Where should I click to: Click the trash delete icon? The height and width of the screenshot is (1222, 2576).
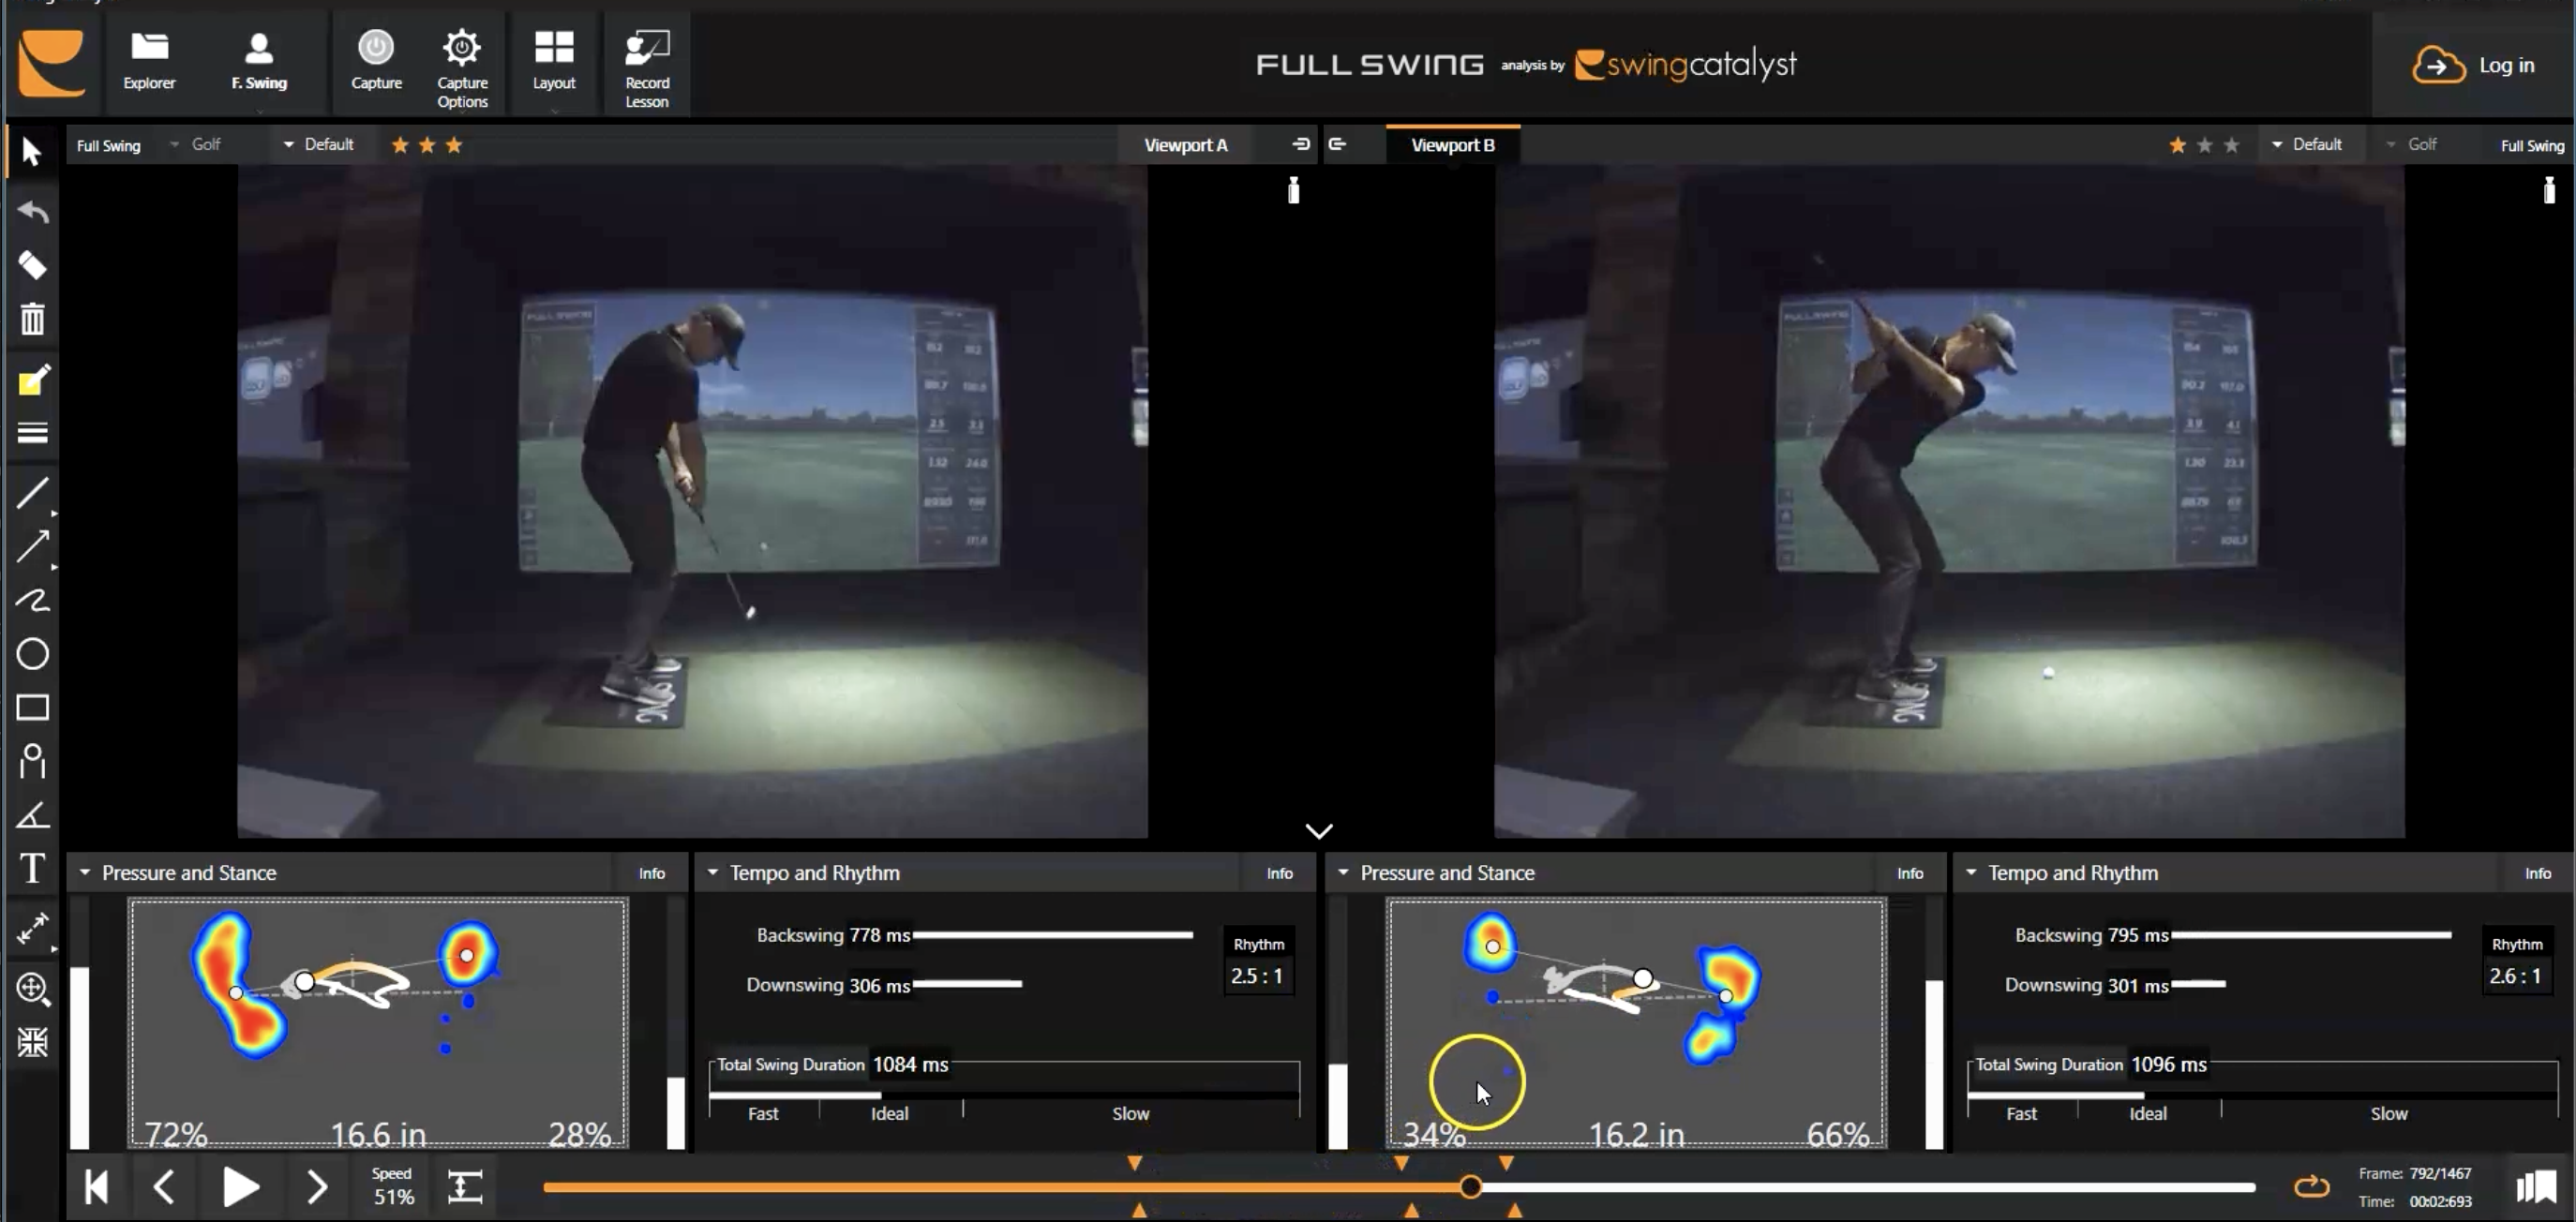pyautogui.click(x=32, y=319)
